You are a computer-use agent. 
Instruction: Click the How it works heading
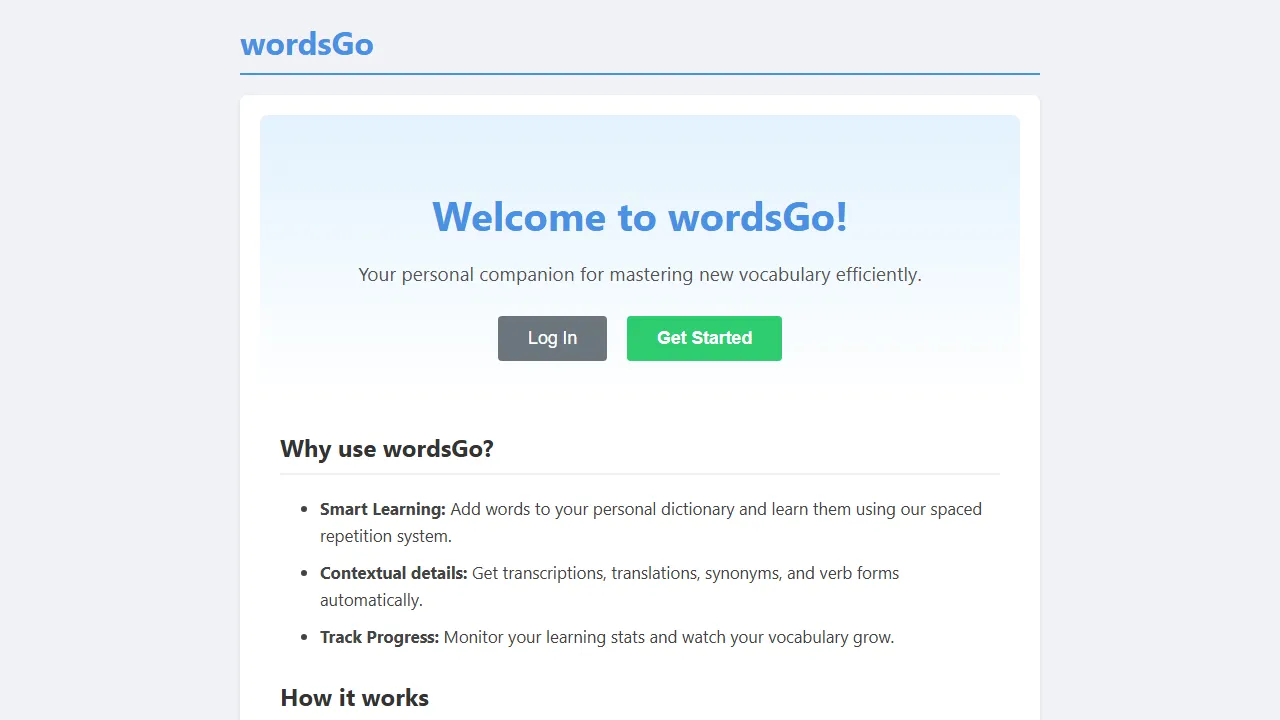[x=354, y=698]
